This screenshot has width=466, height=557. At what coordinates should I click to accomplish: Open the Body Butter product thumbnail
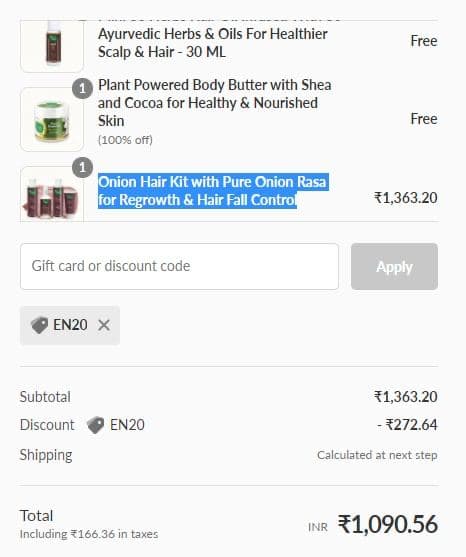click(x=52, y=119)
